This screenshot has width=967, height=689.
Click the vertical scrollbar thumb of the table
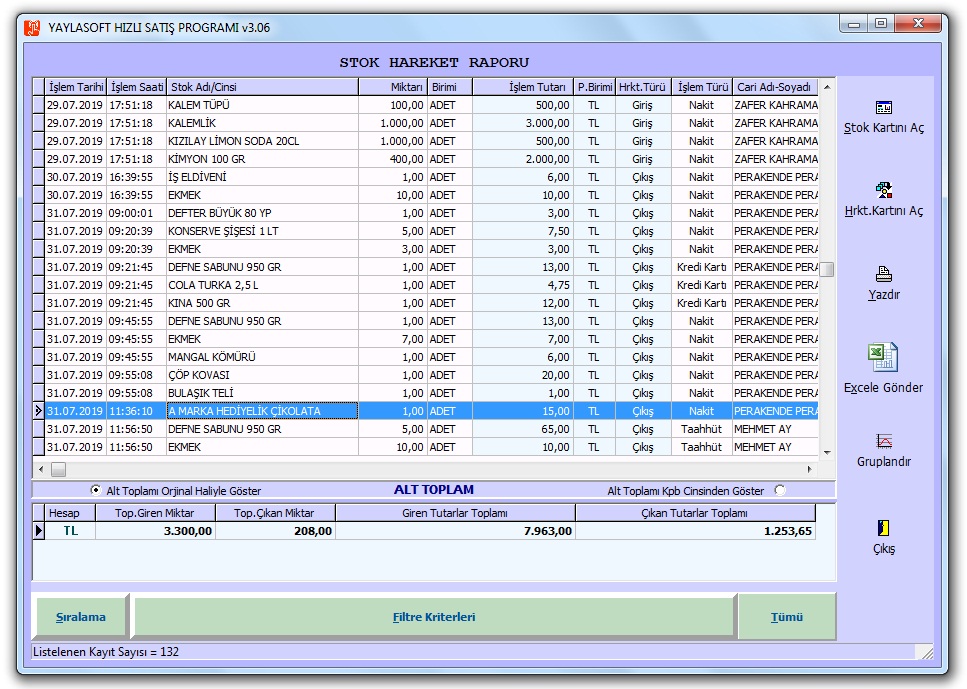click(x=827, y=270)
